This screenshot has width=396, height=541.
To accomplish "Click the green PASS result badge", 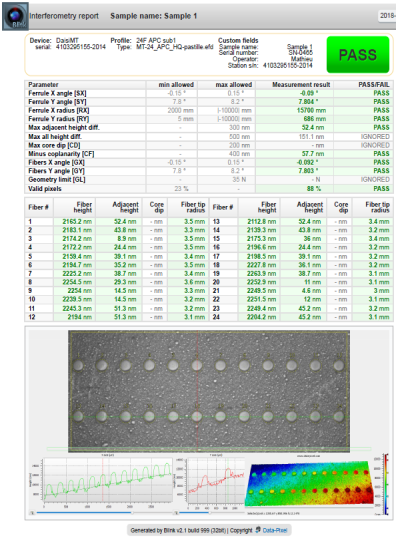I will coord(358,55).
